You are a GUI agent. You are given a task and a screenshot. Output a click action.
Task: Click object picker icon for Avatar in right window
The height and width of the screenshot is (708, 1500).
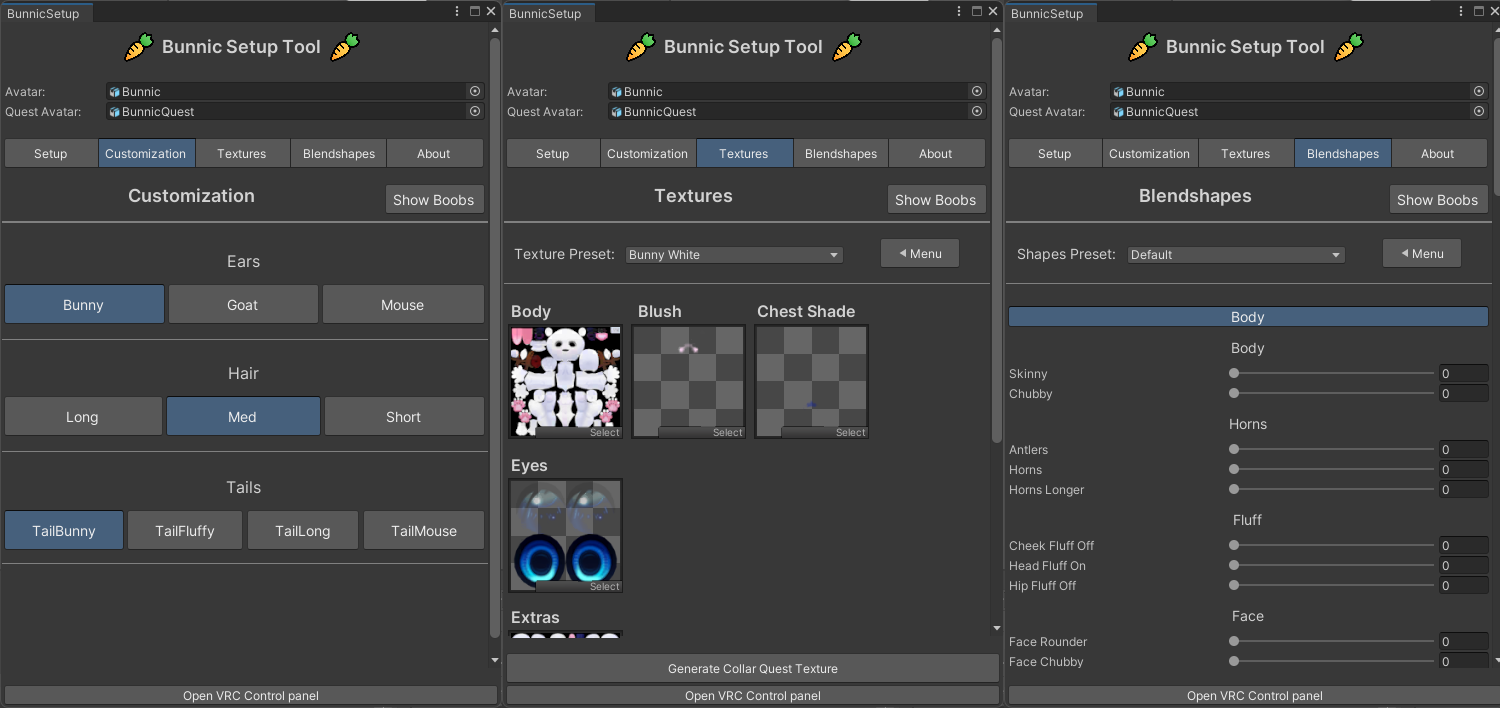pyautogui.click(x=1479, y=91)
